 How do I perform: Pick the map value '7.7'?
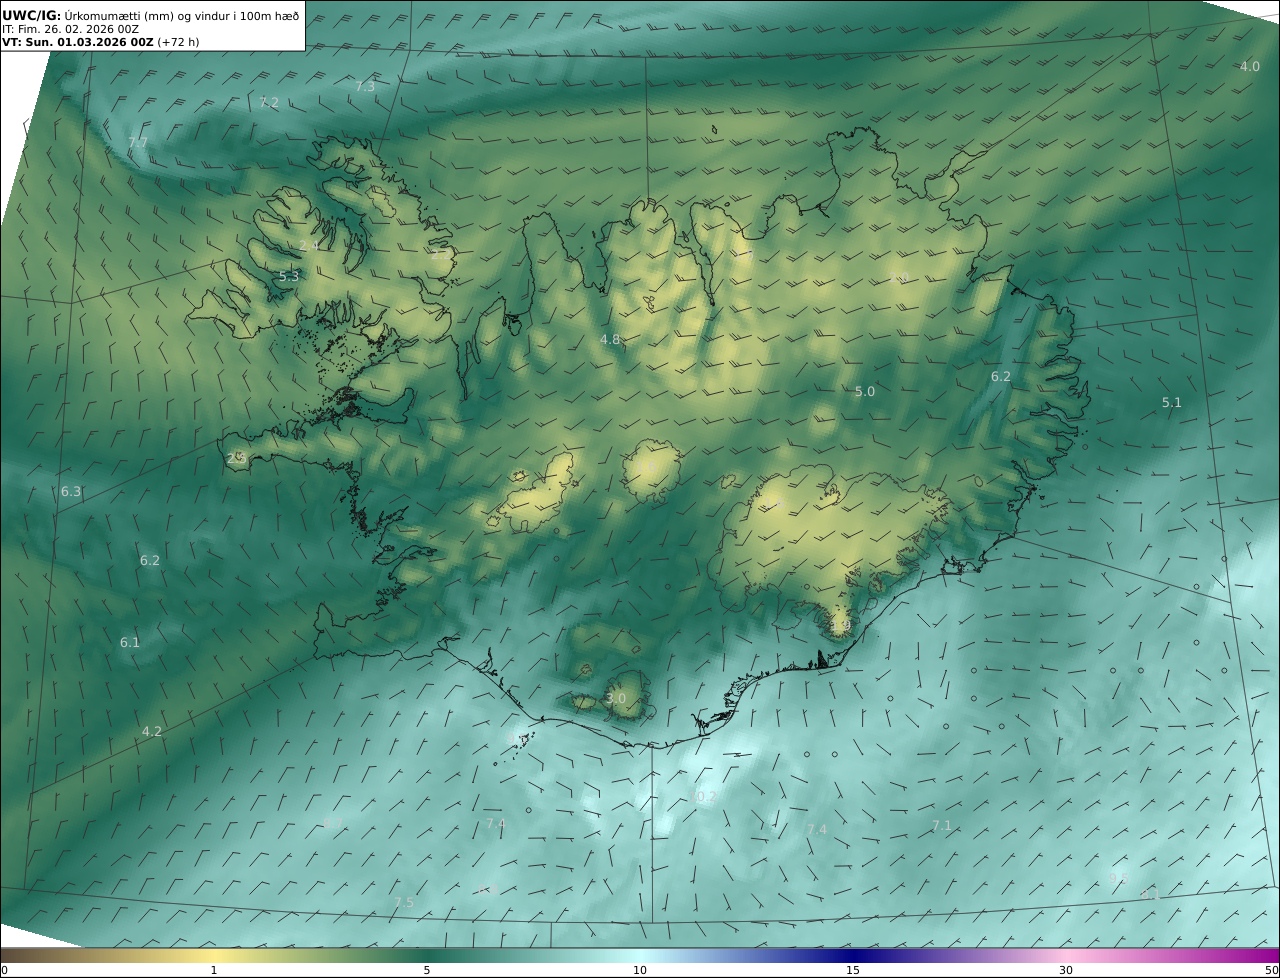click(x=138, y=143)
